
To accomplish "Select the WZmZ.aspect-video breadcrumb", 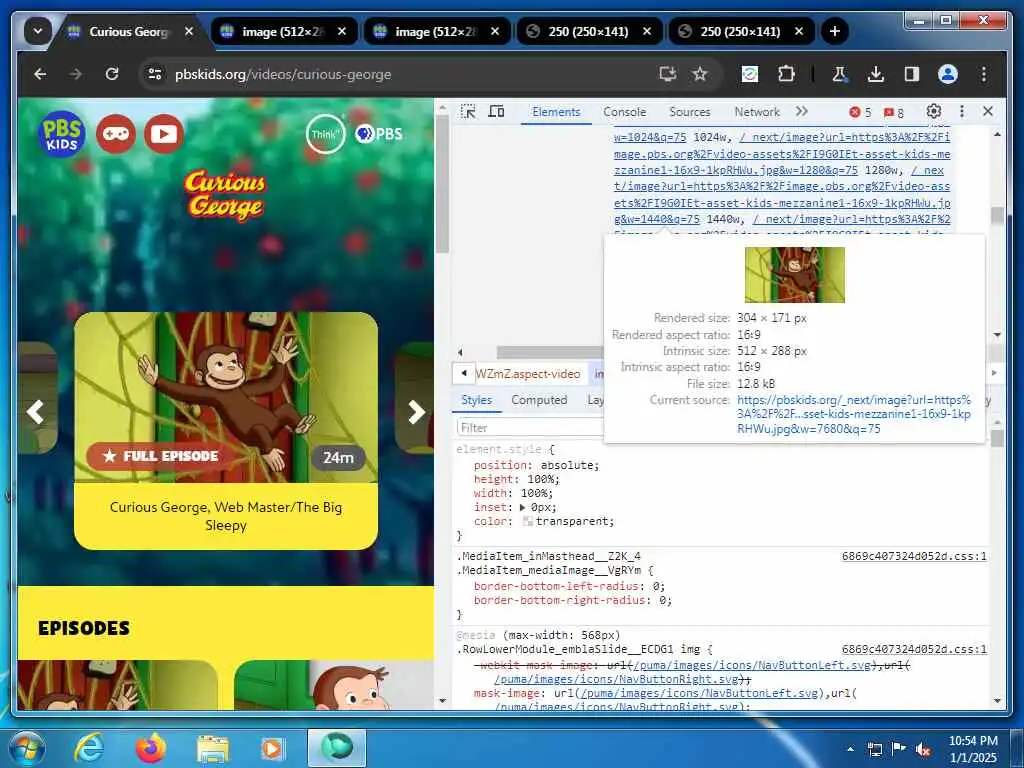I will (x=528, y=374).
